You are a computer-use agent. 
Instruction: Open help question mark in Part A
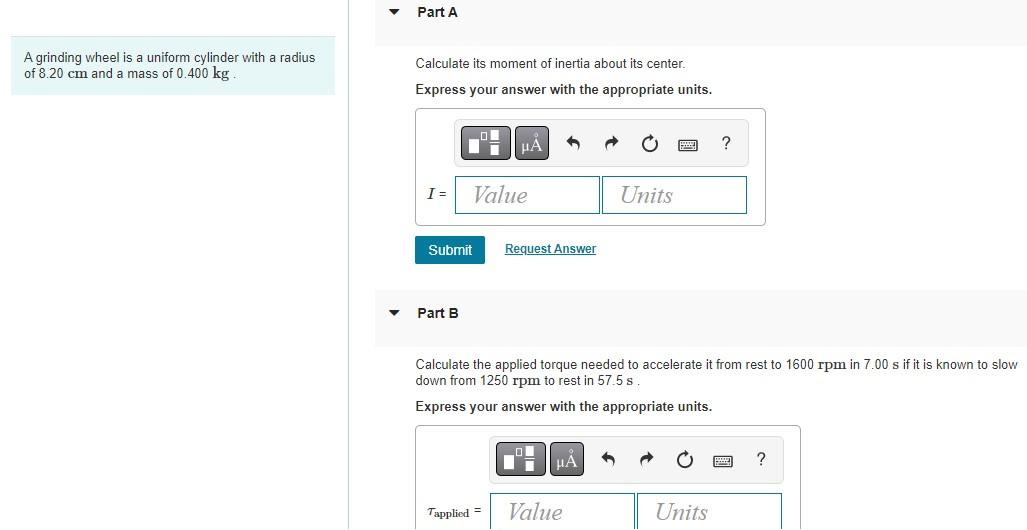coord(726,143)
